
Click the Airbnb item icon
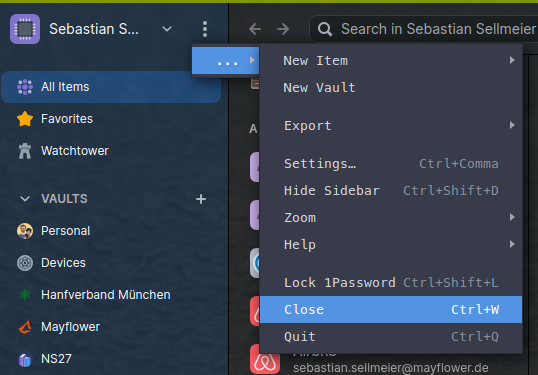265,360
